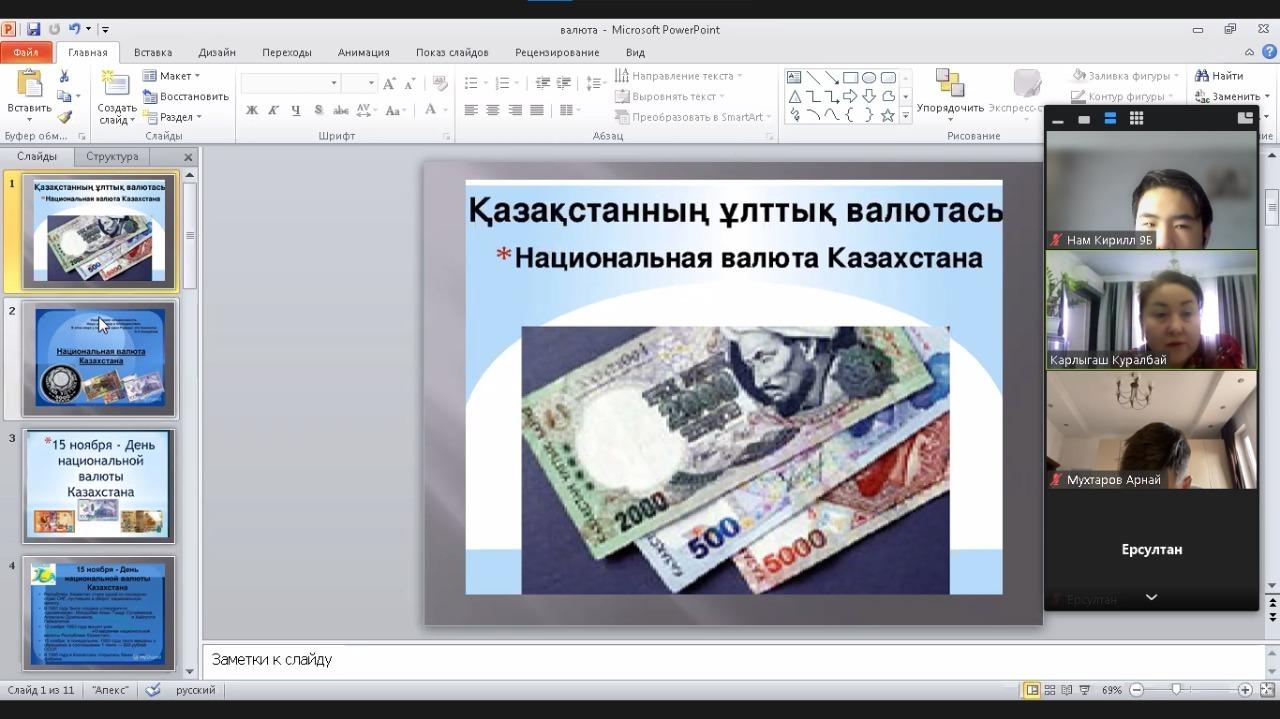
Task: Expand the shapes gallery more arrow
Action: 905,116
